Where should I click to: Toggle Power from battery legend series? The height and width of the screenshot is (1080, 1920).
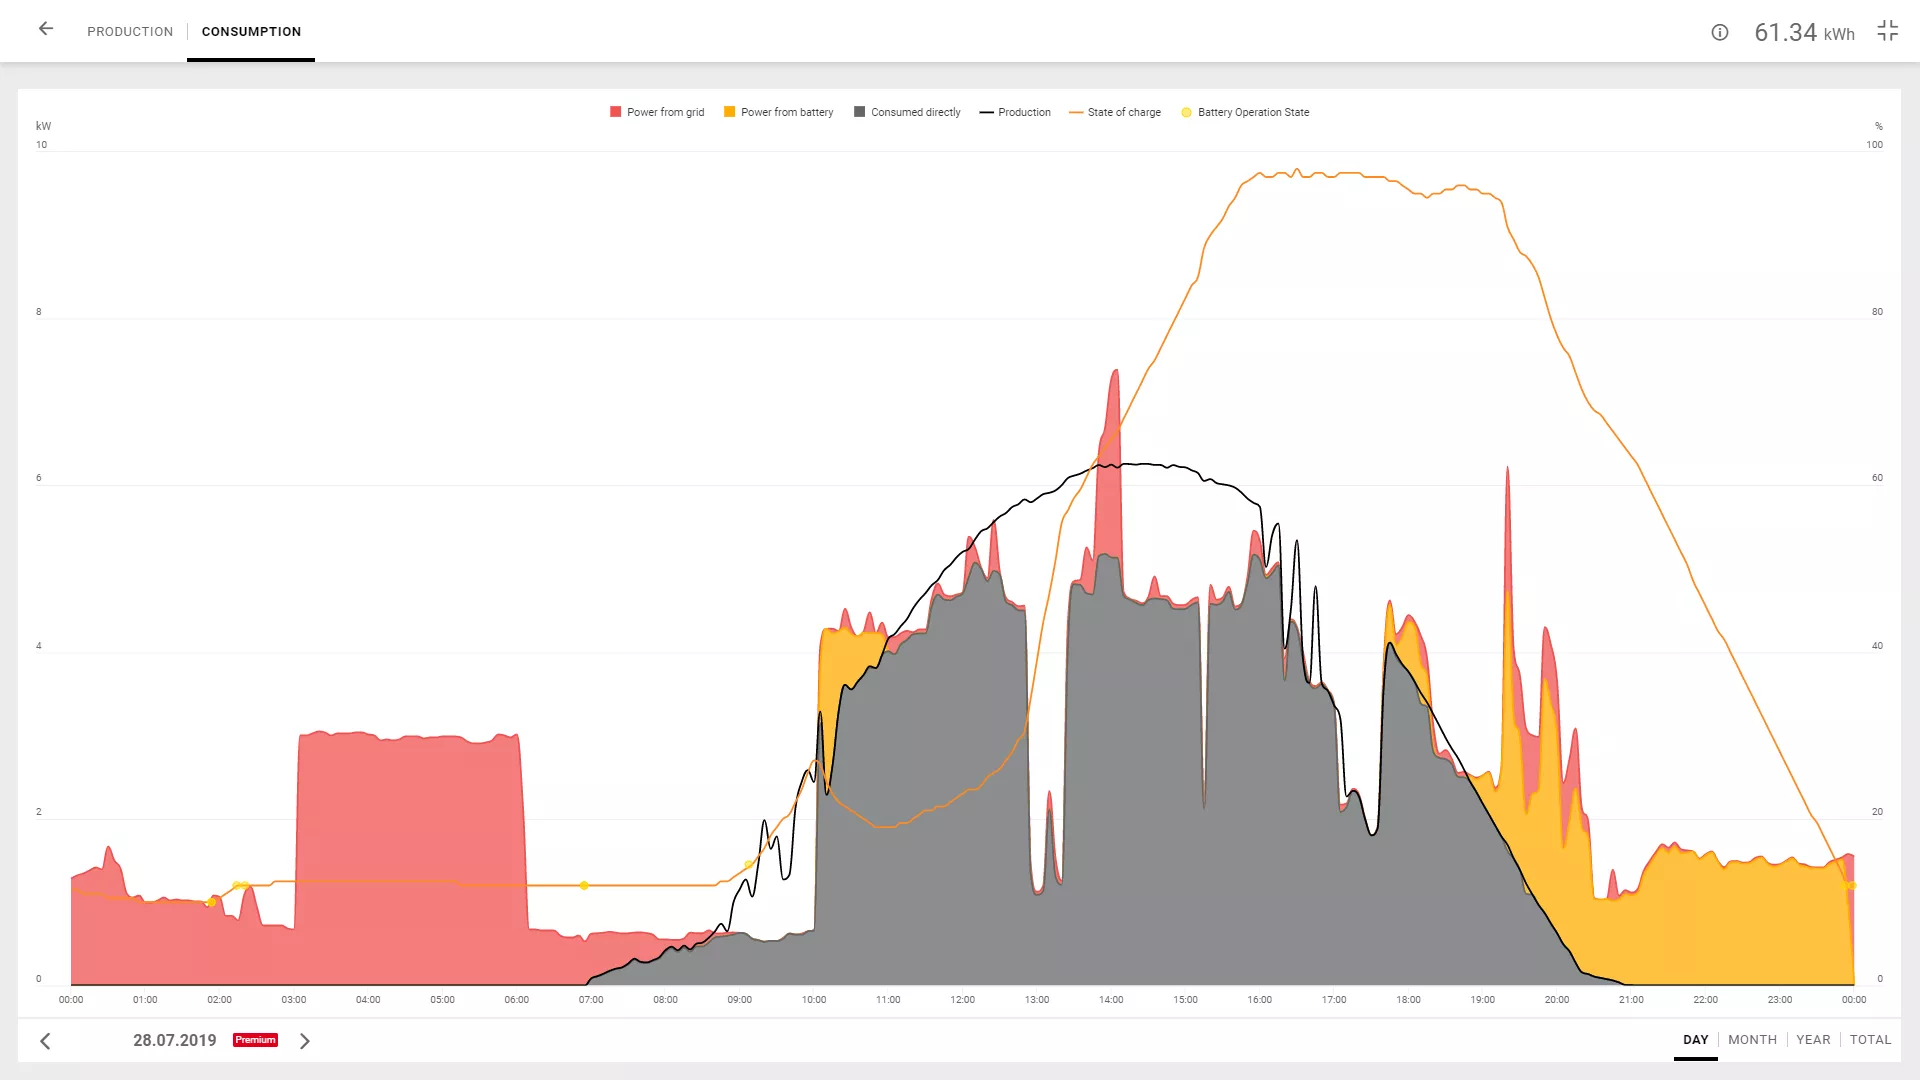[x=778, y=112]
